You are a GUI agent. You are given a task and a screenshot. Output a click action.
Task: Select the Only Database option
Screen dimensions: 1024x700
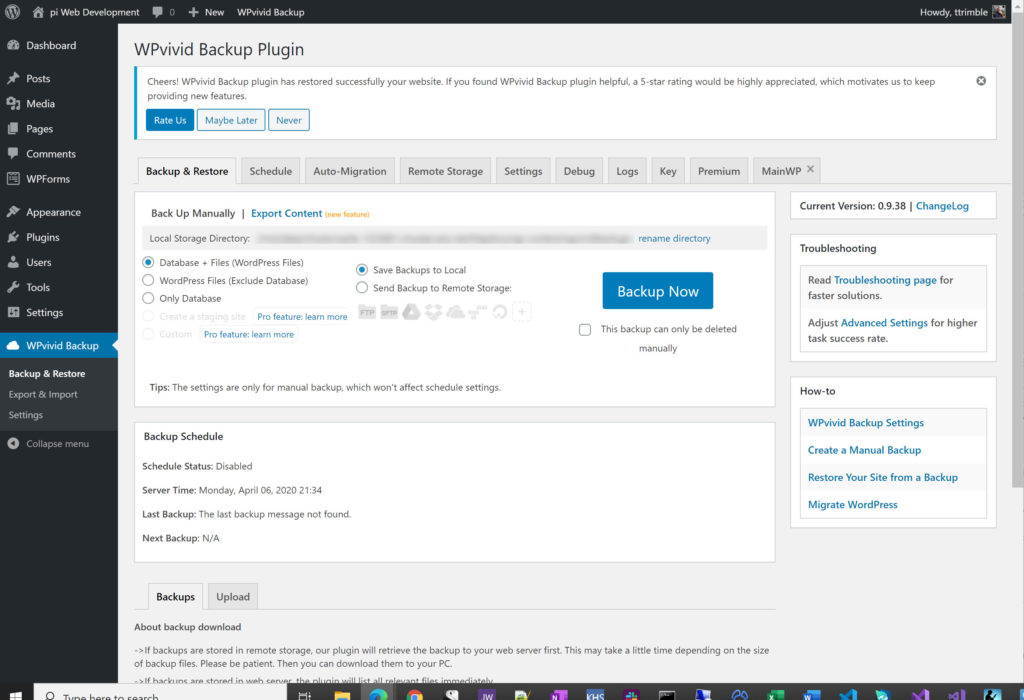point(148,298)
